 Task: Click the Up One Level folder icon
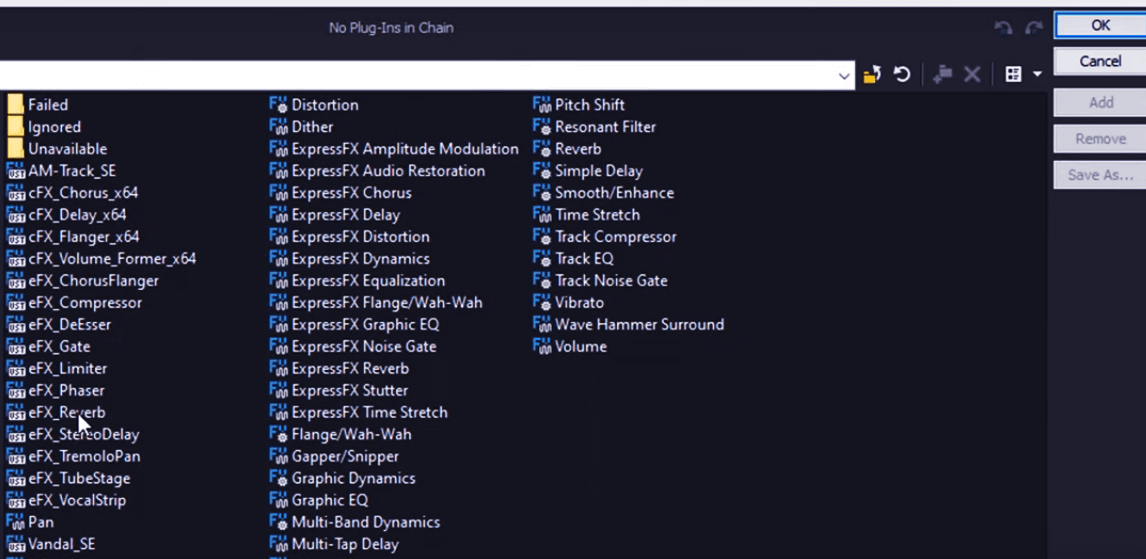[x=871, y=75]
